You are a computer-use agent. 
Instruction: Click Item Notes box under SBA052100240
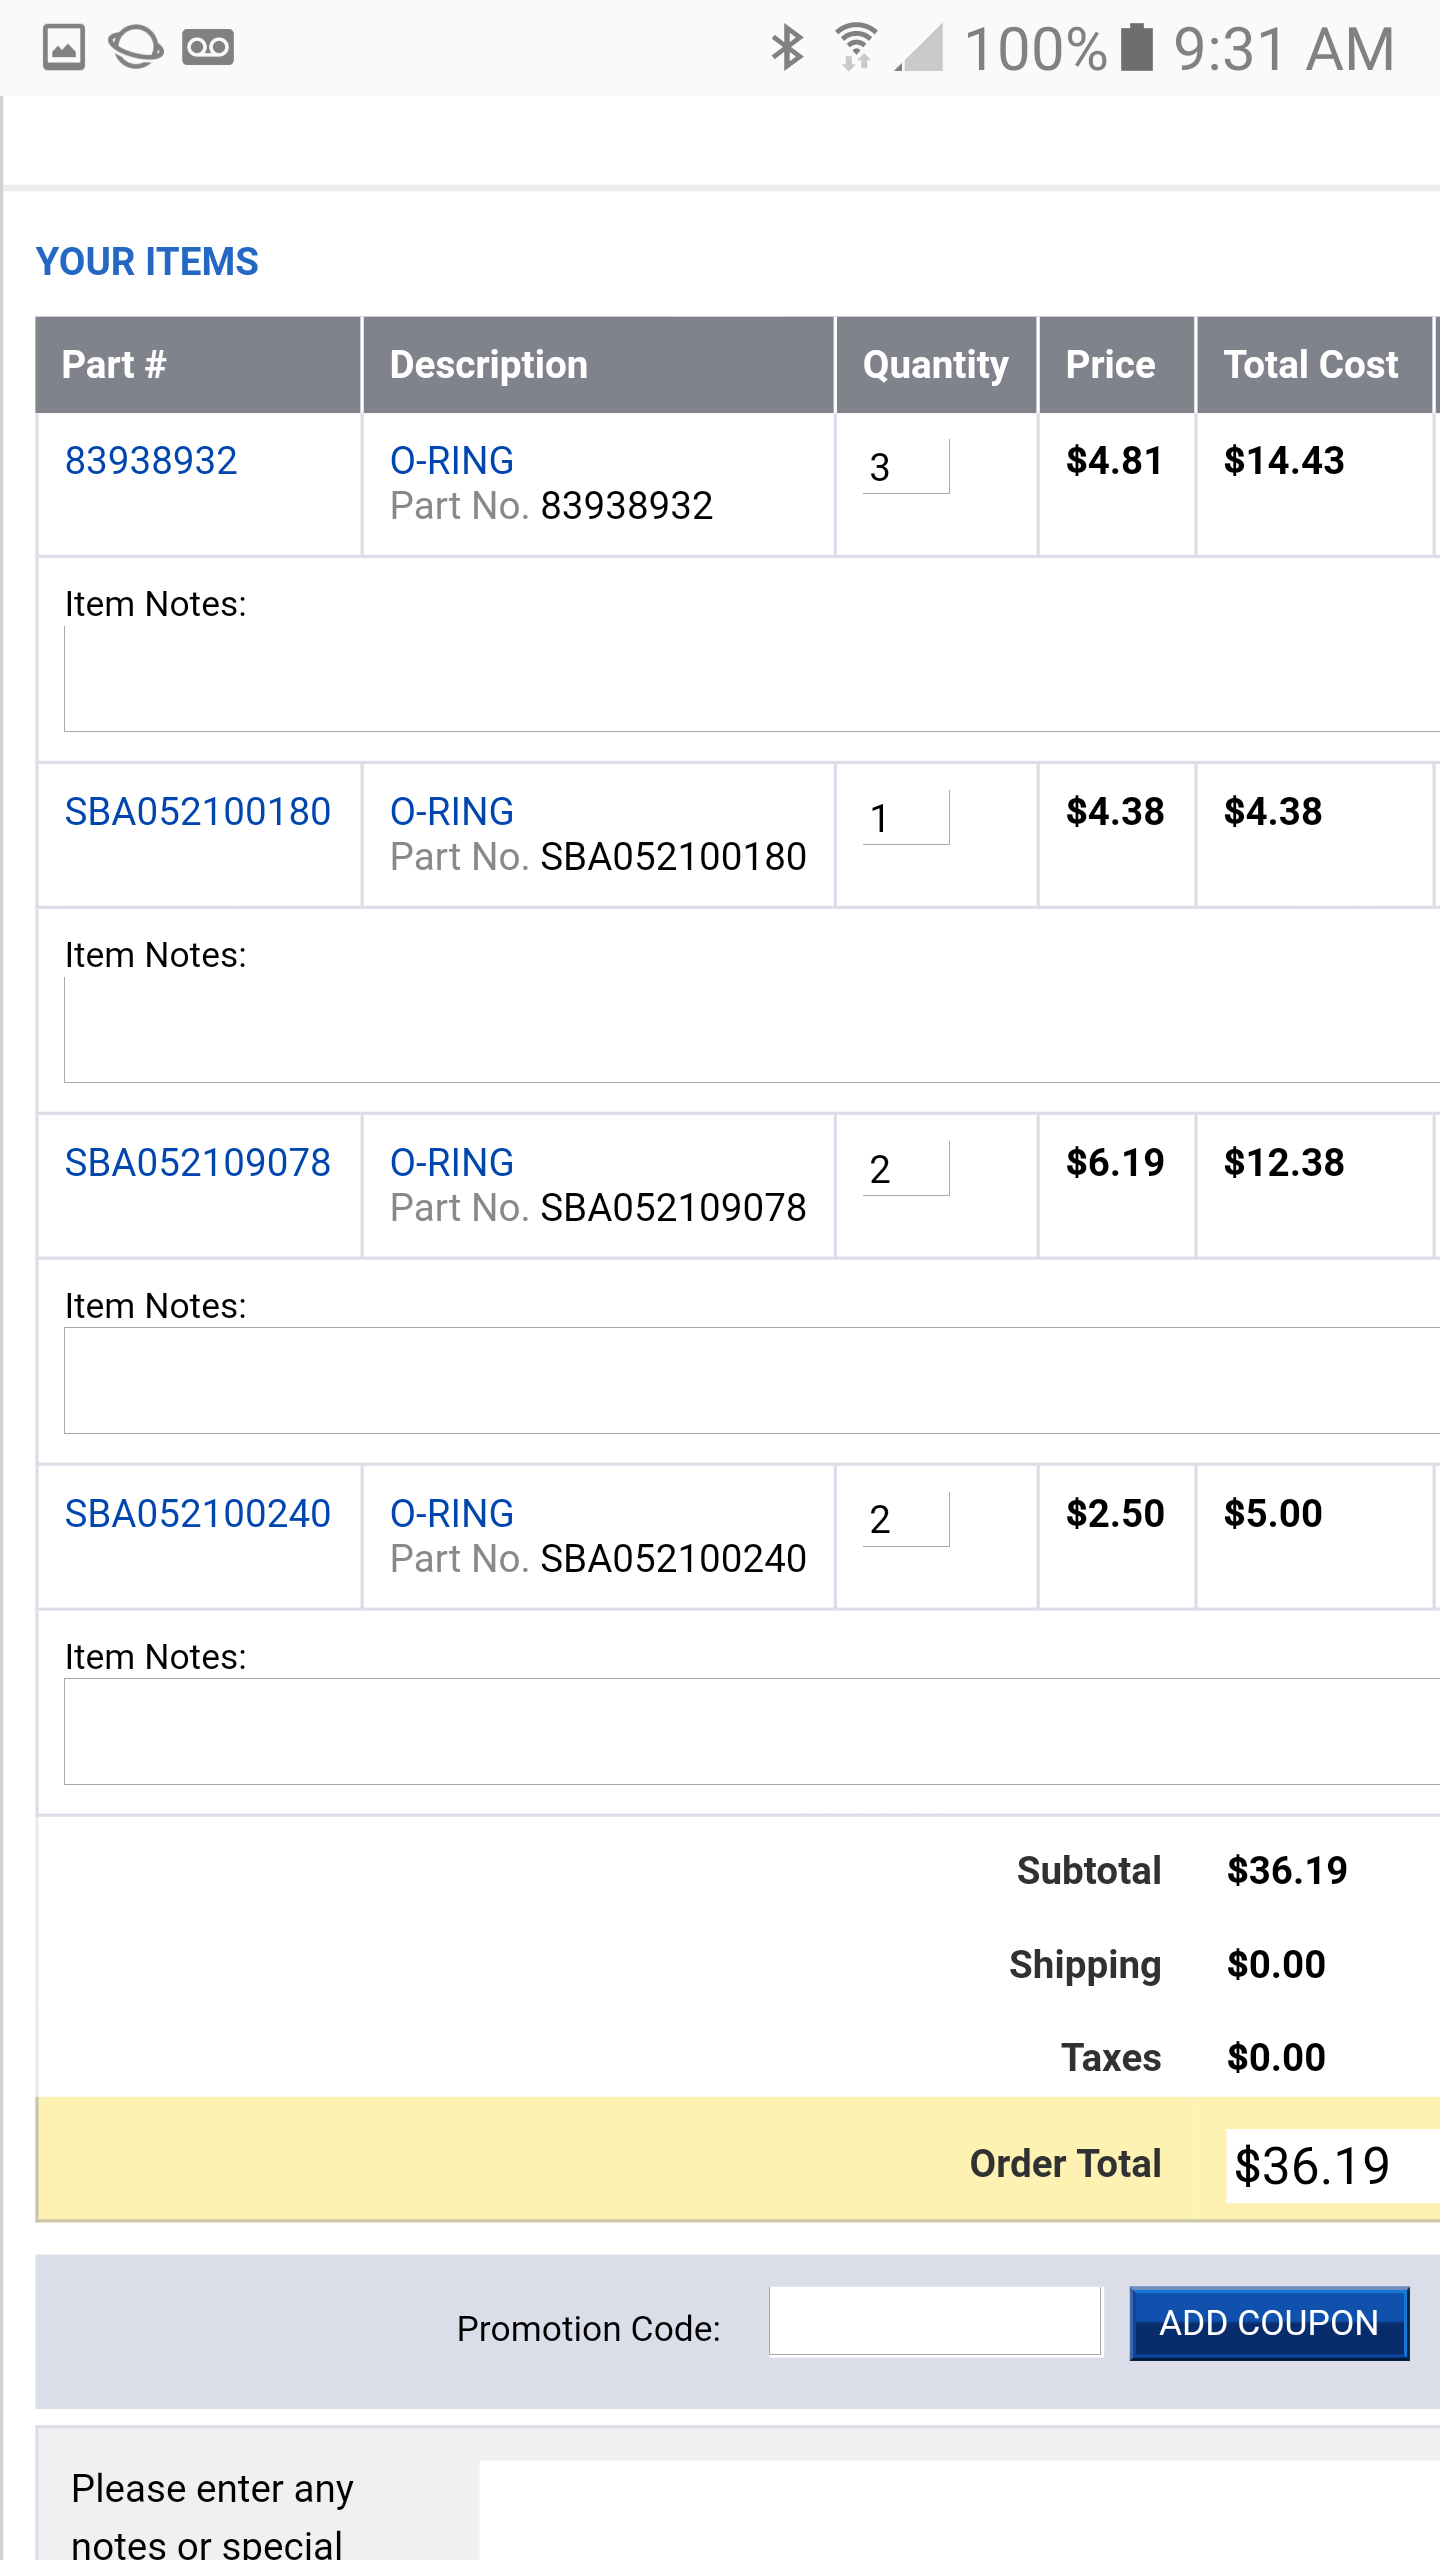(x=752, y=1732)
